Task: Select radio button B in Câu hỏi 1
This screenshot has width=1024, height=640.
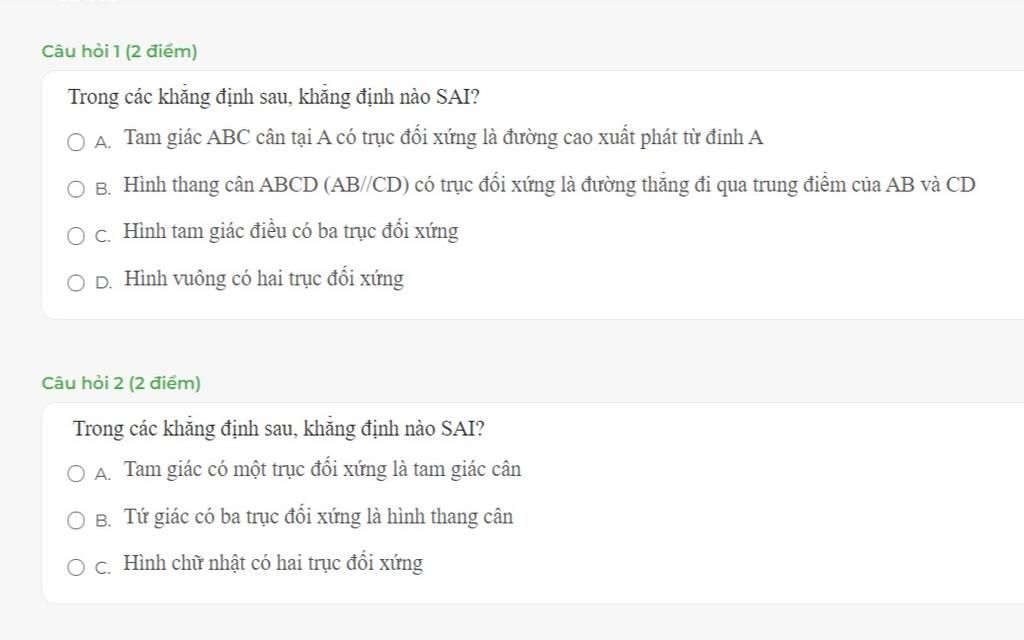Action: coord(76,189)
